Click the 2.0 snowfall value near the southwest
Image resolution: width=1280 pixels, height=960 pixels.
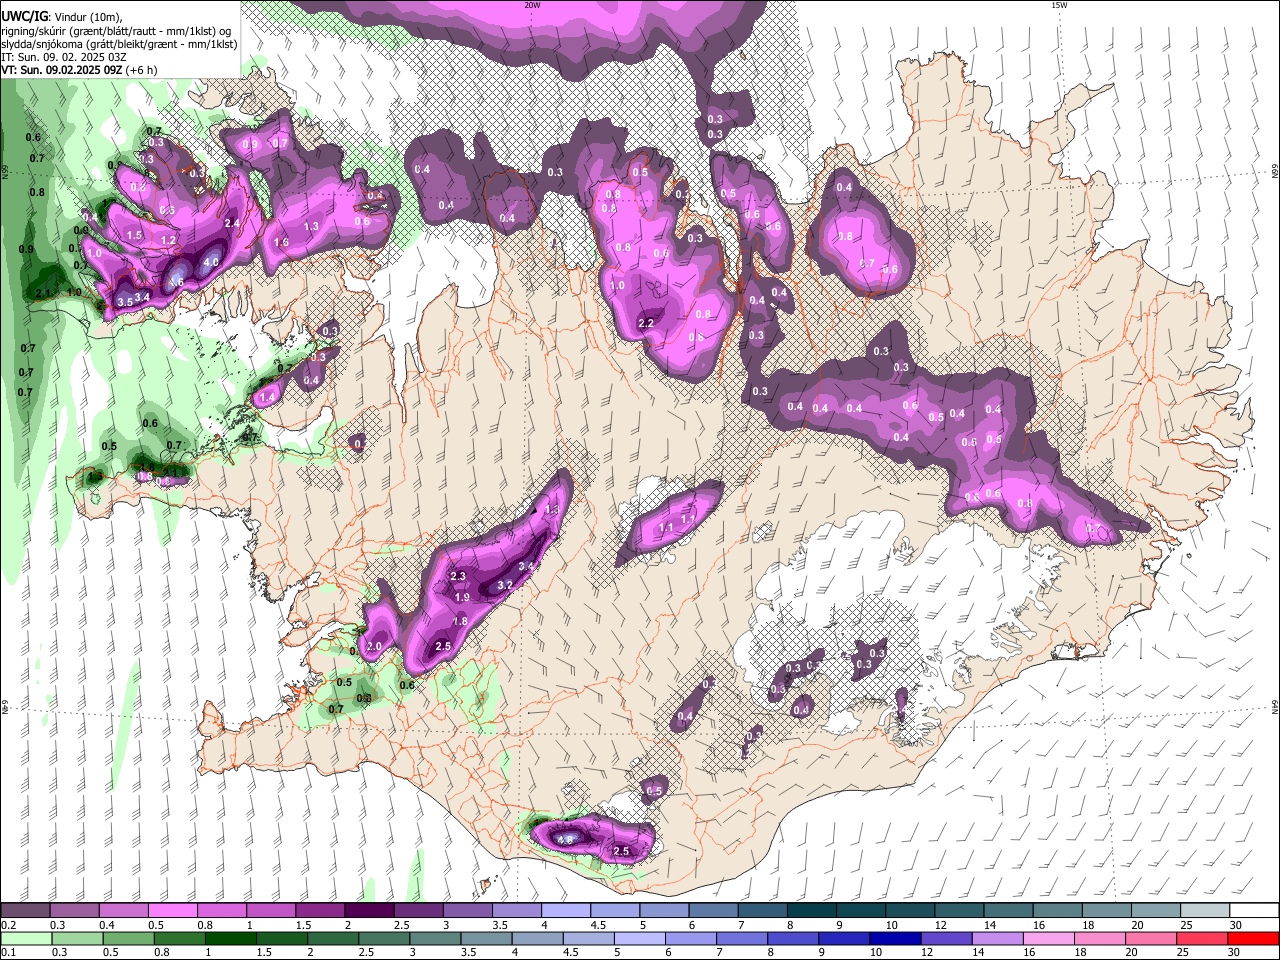375,647
